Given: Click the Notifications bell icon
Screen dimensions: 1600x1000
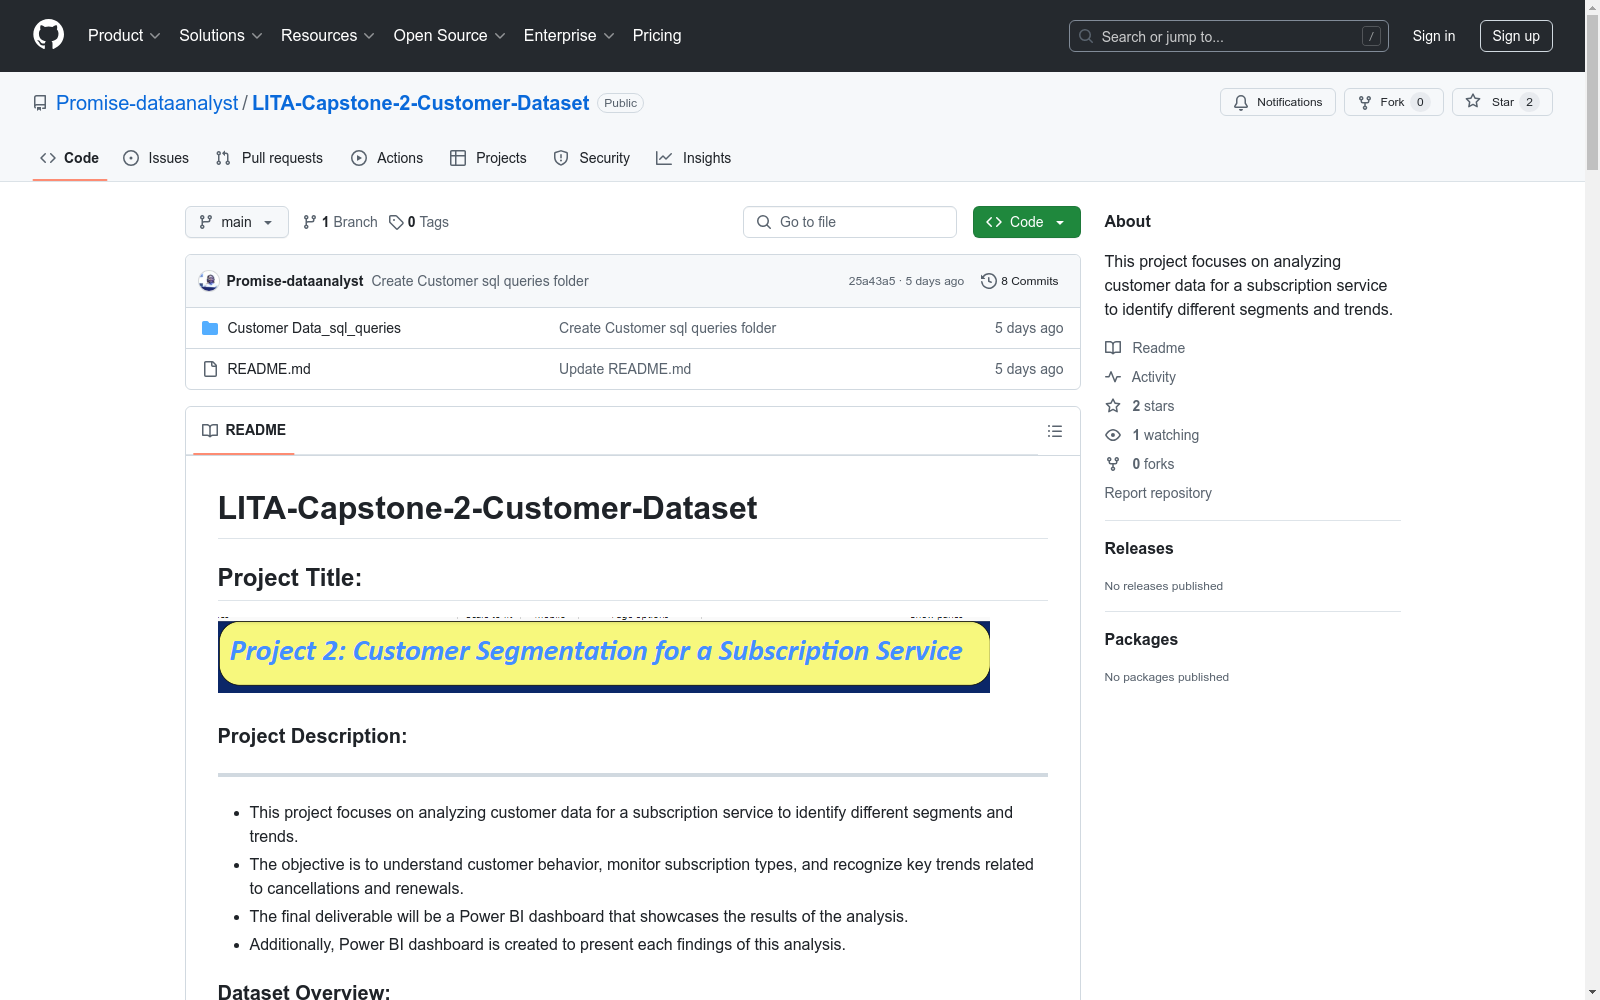Looking at the screenshot, I should (1241, 102).
